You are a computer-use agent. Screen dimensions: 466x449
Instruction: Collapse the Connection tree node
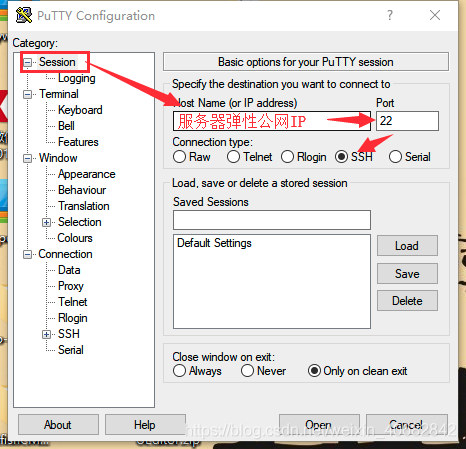[28, 254]
